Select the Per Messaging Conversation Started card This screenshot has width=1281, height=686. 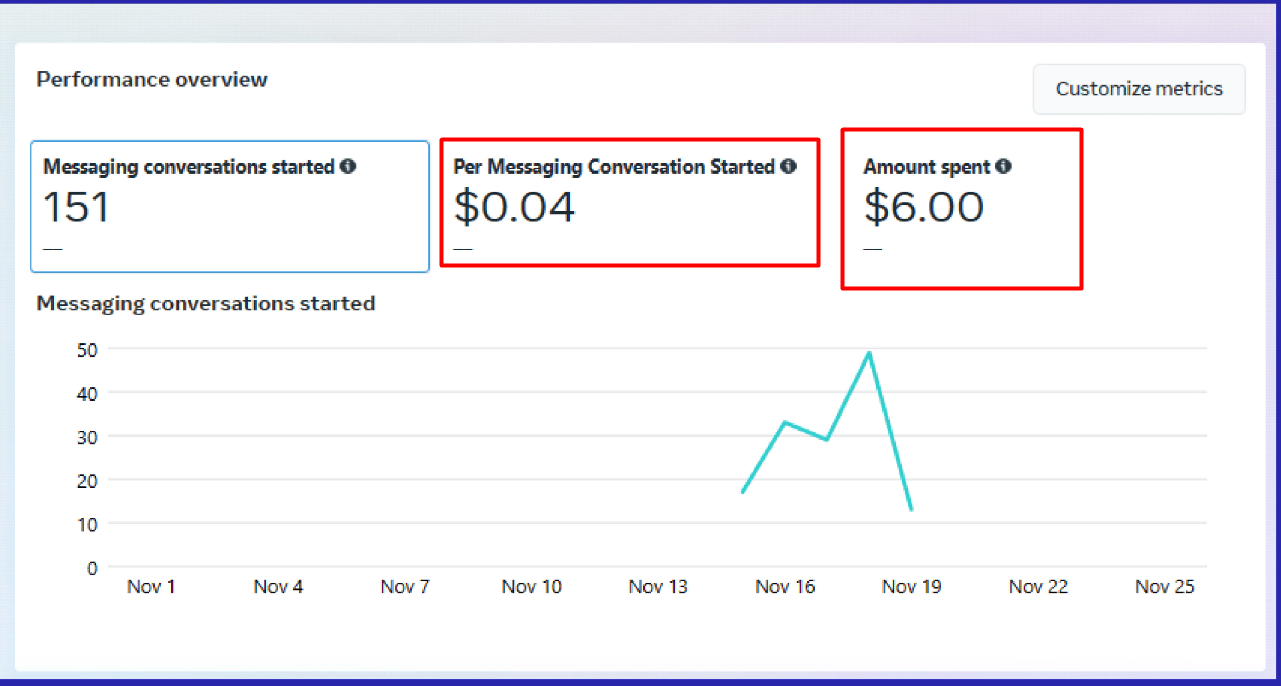coord(629,203)
